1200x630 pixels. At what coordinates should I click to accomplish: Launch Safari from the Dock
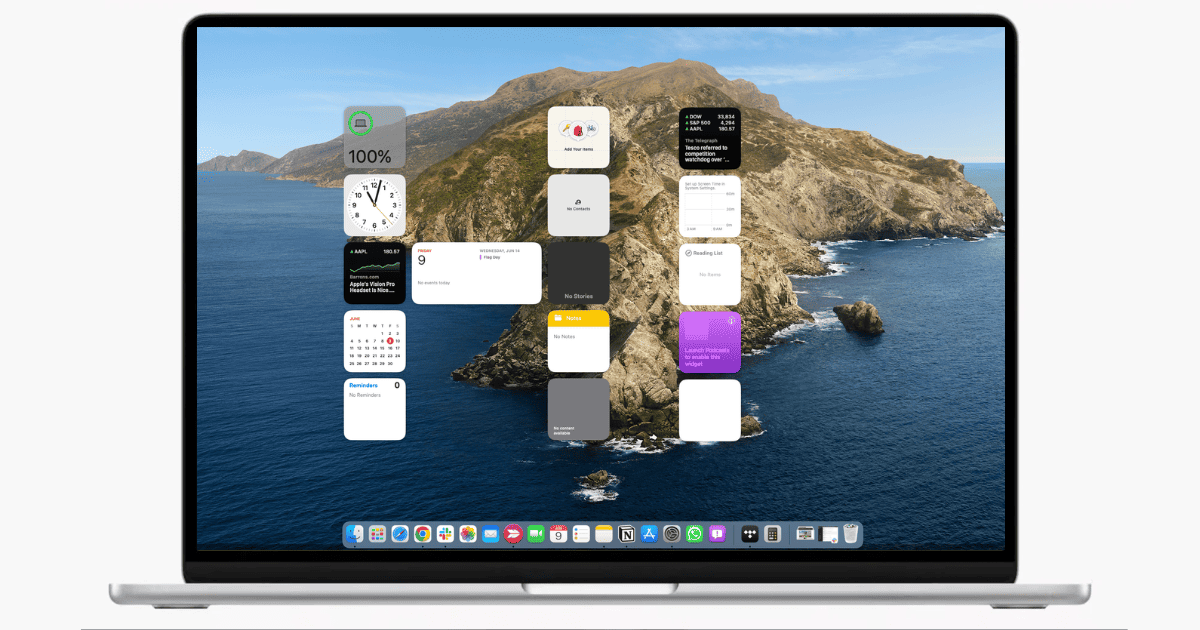400,535
